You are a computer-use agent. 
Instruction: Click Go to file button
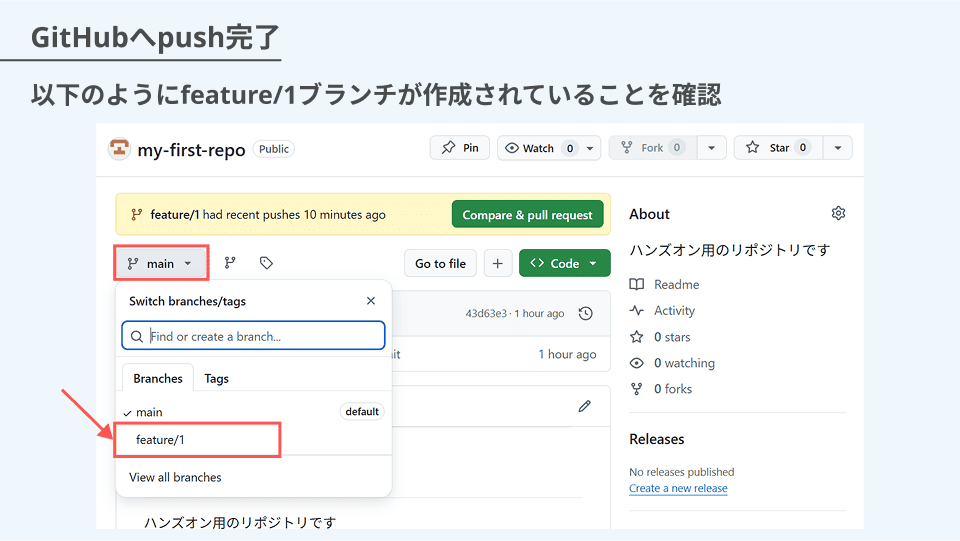440,263
